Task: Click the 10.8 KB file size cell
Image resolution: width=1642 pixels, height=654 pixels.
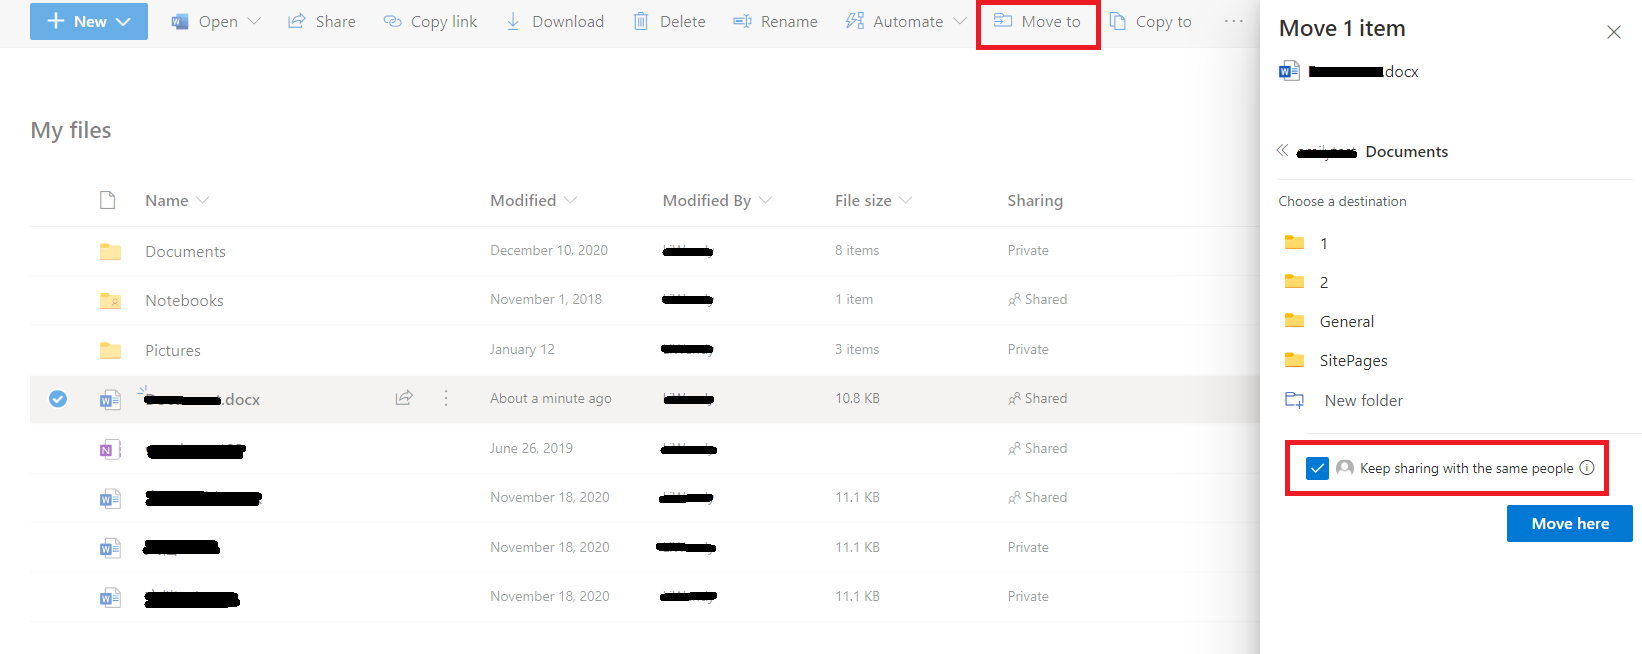Action: click(x=857, y=398)
